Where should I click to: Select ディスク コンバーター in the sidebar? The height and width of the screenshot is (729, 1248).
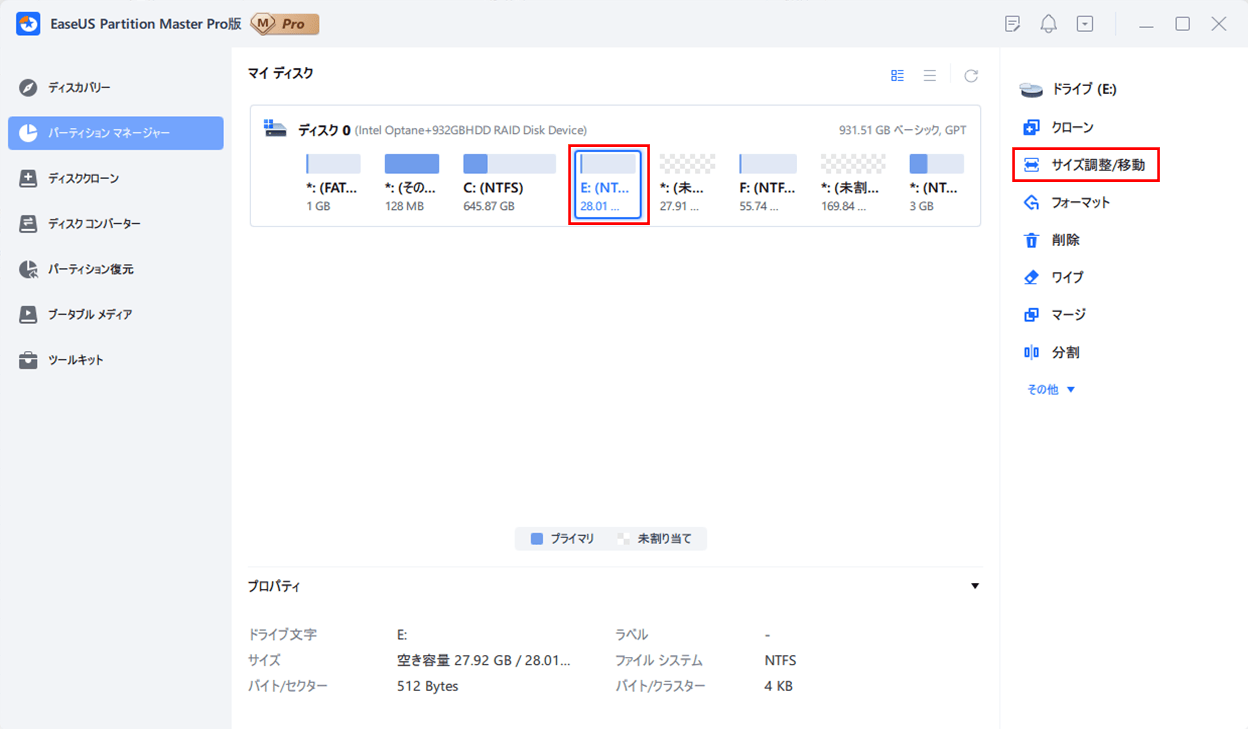pos(94,224)
